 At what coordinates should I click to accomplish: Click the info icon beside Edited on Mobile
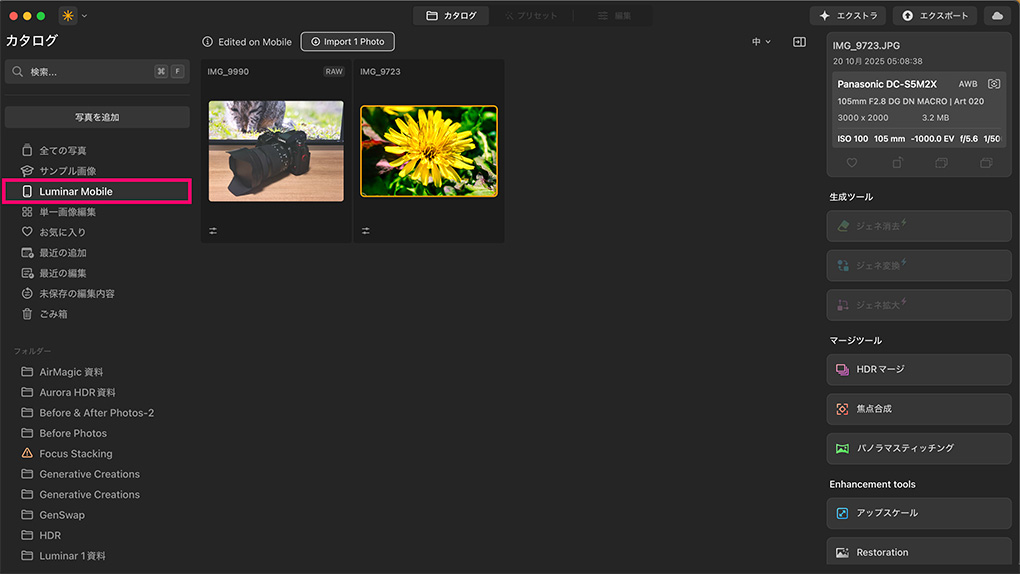pos(208,42)
